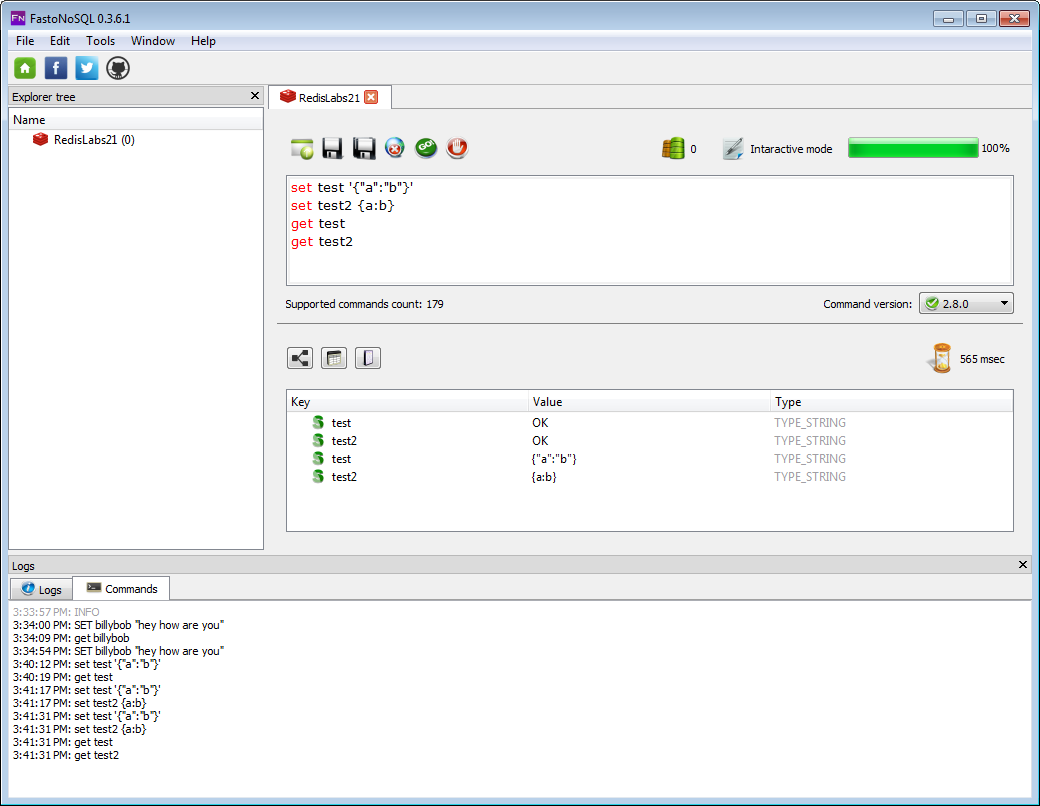
Task: Open the Tools menu
Action: click(100, 40)
